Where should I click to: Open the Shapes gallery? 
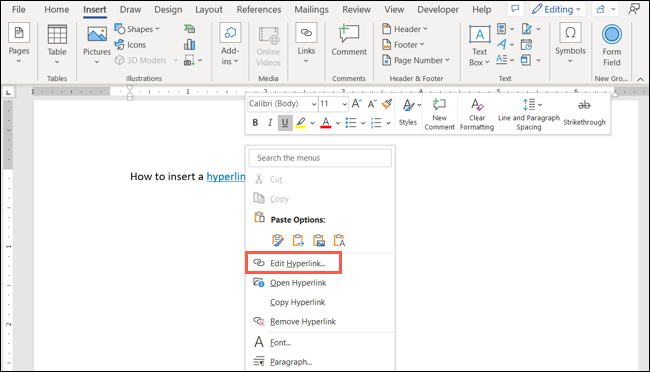coord(137,29)
